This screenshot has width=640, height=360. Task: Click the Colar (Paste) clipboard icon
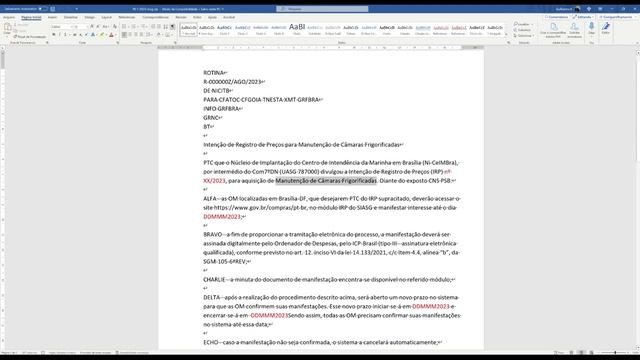[7, 29]
